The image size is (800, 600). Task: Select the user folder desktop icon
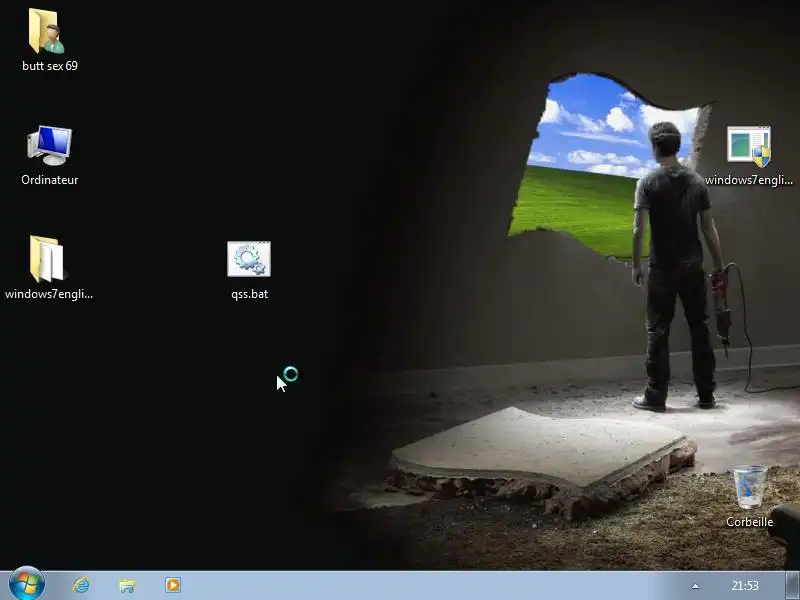47,31
